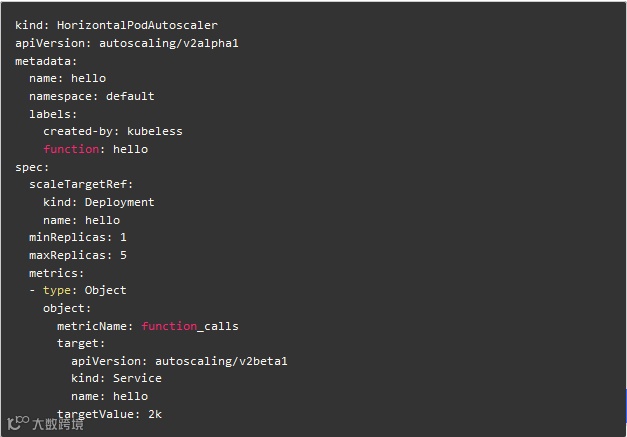
Task: Click the watermark logo icon
Action: tap(18, 423)
